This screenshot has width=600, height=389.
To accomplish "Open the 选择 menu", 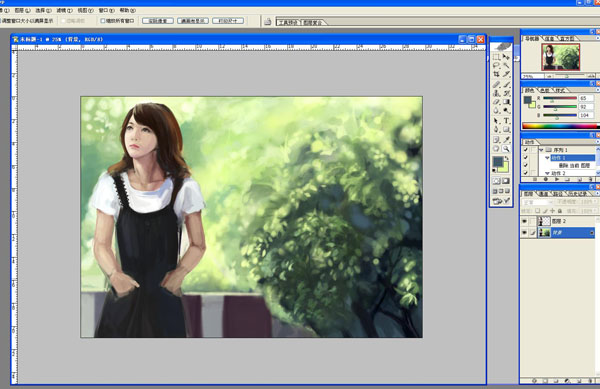I will pos(43,10).
